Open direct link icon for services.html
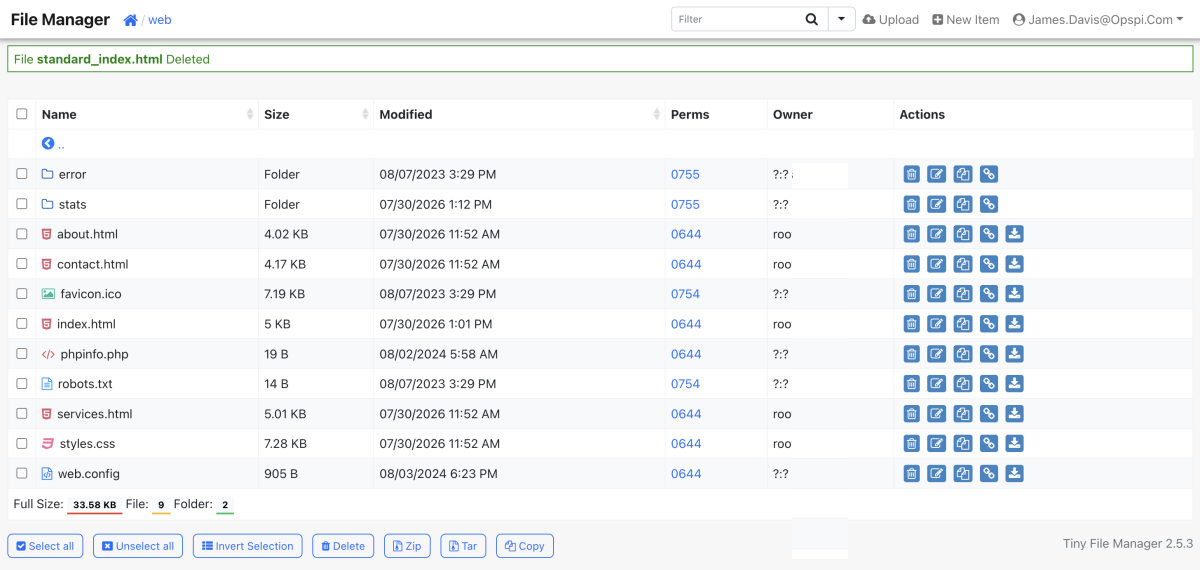Image resolution: width=1200 pixels, height=570 pixels. (988, 414)
